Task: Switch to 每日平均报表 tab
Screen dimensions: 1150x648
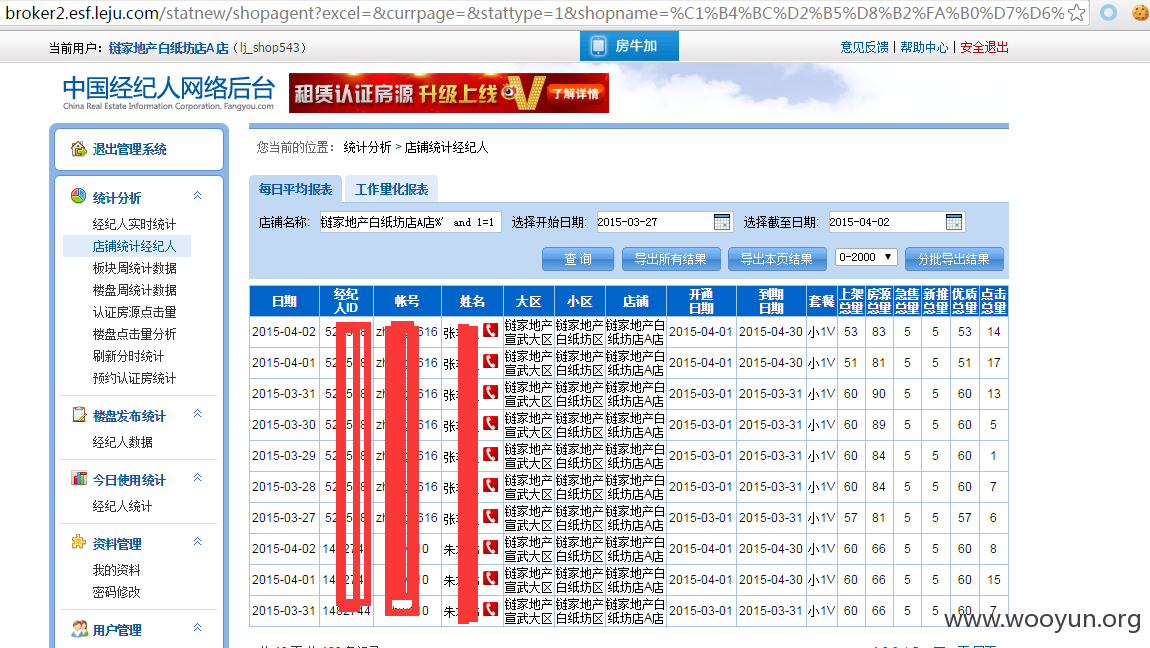Action: (x=296, y=189)
